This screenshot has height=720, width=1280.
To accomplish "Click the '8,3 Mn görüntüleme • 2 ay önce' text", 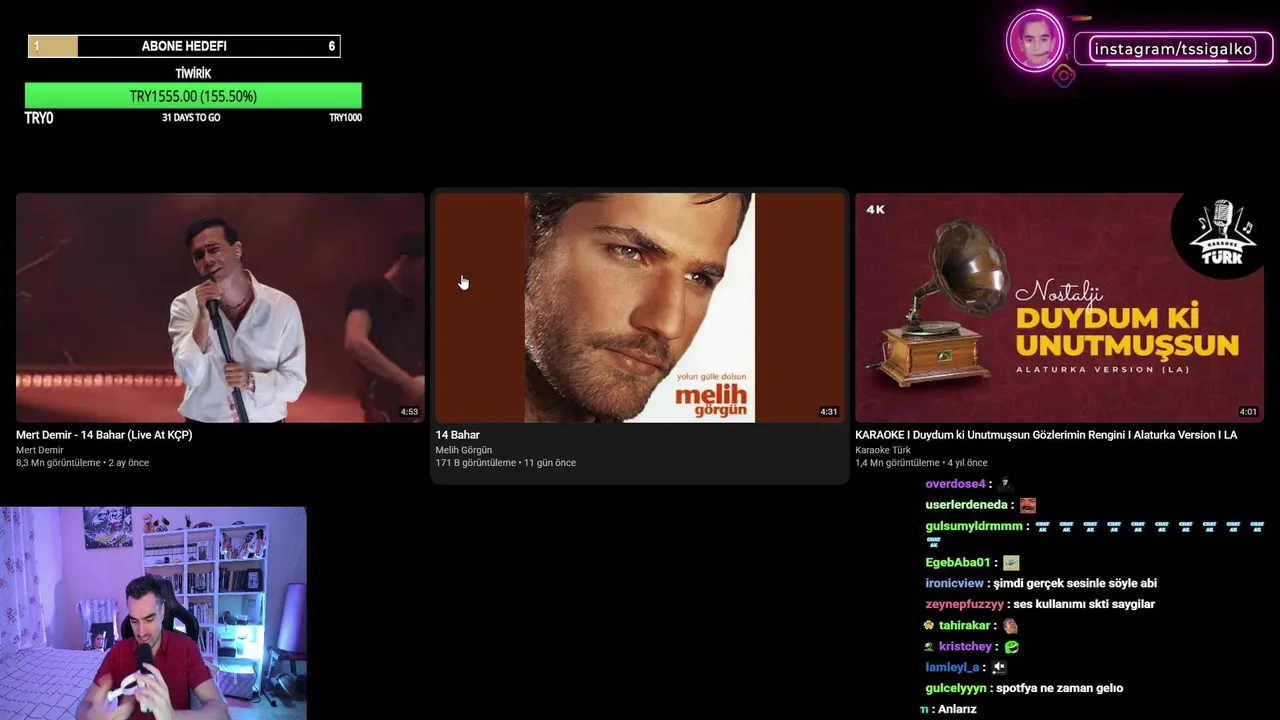I will point(82,463).
